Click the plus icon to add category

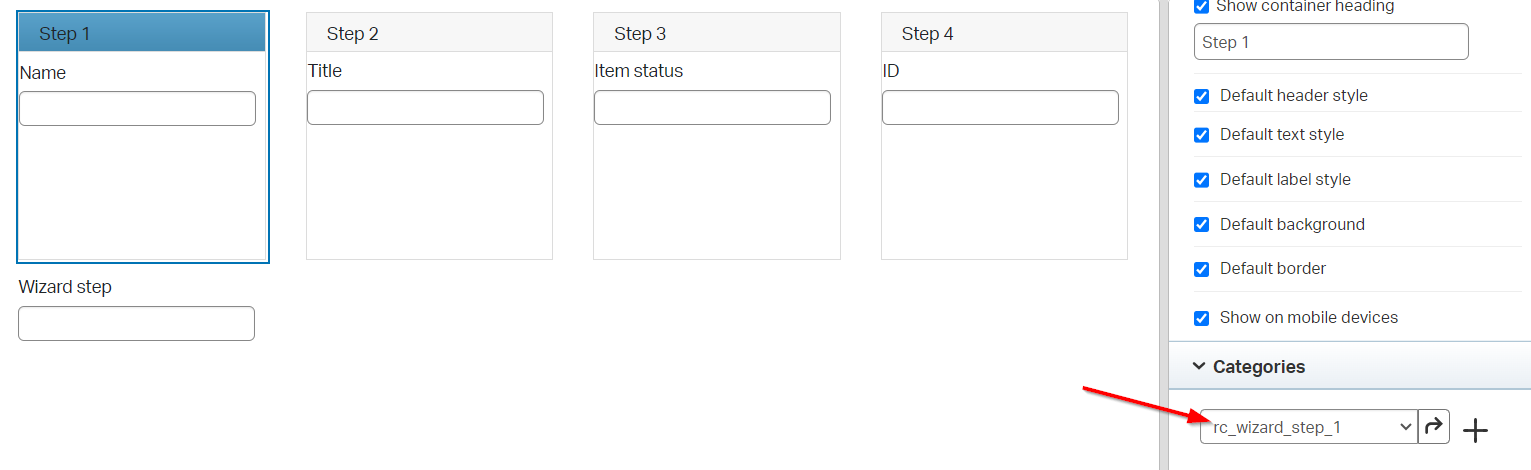coord(1475,430)
